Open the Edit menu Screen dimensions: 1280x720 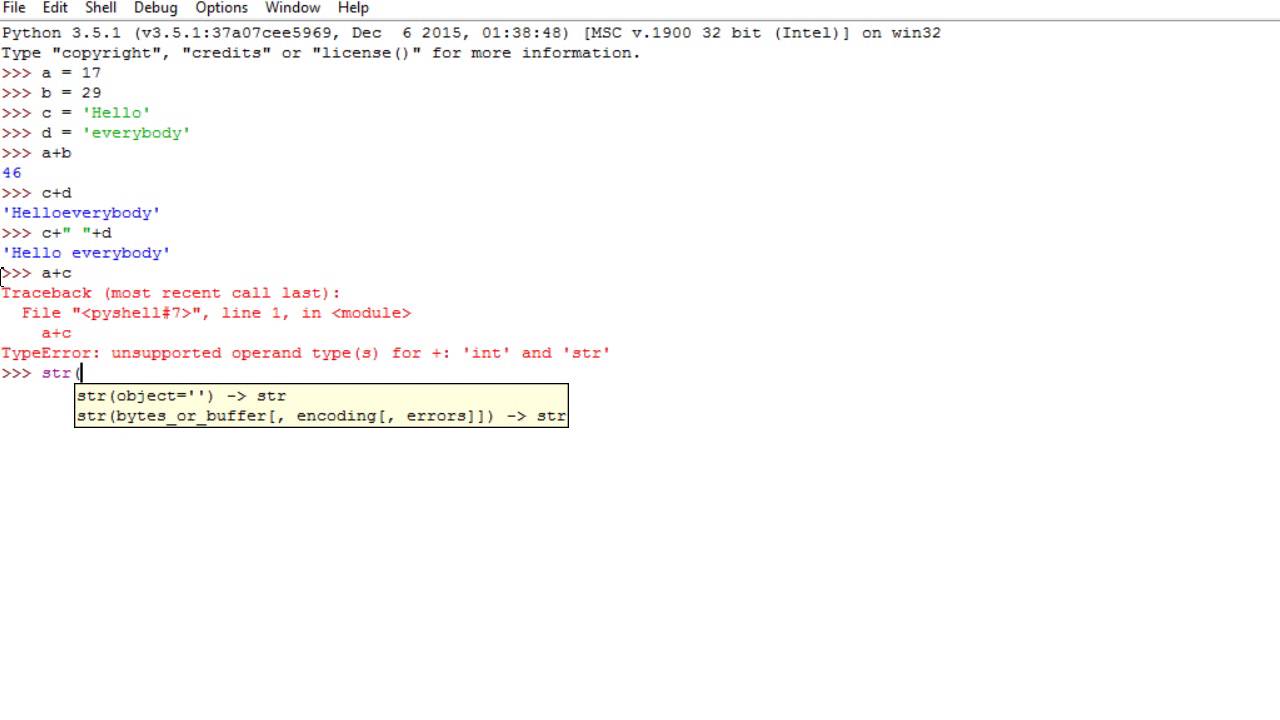(x=55, y=8)
